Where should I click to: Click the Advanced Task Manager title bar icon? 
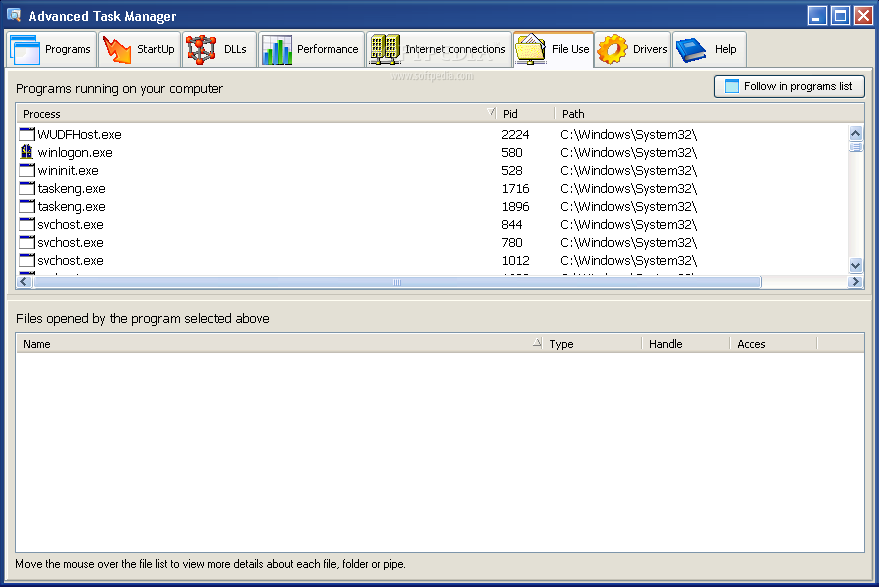tap(14, 15)
